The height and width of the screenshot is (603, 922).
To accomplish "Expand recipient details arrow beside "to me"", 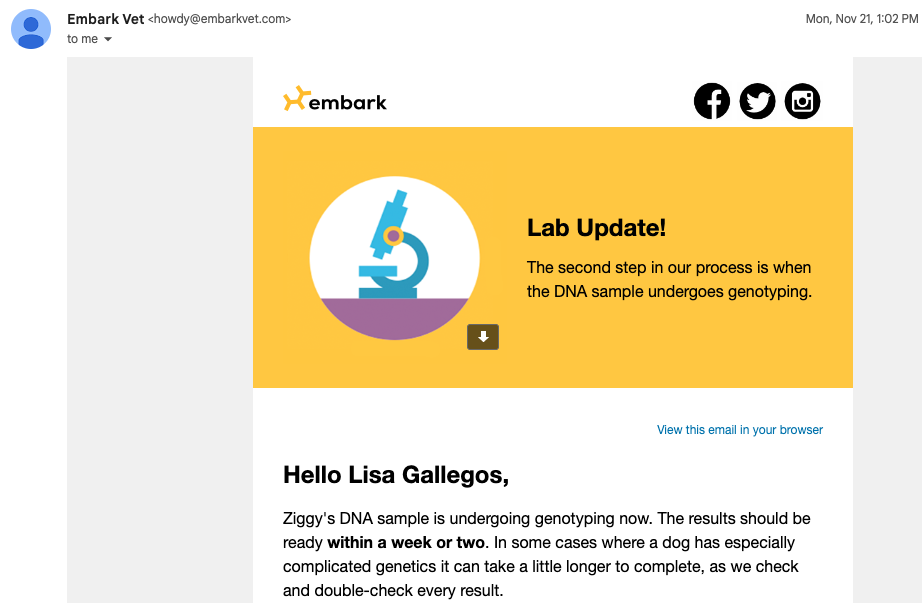I will click(x=108, y=40).
